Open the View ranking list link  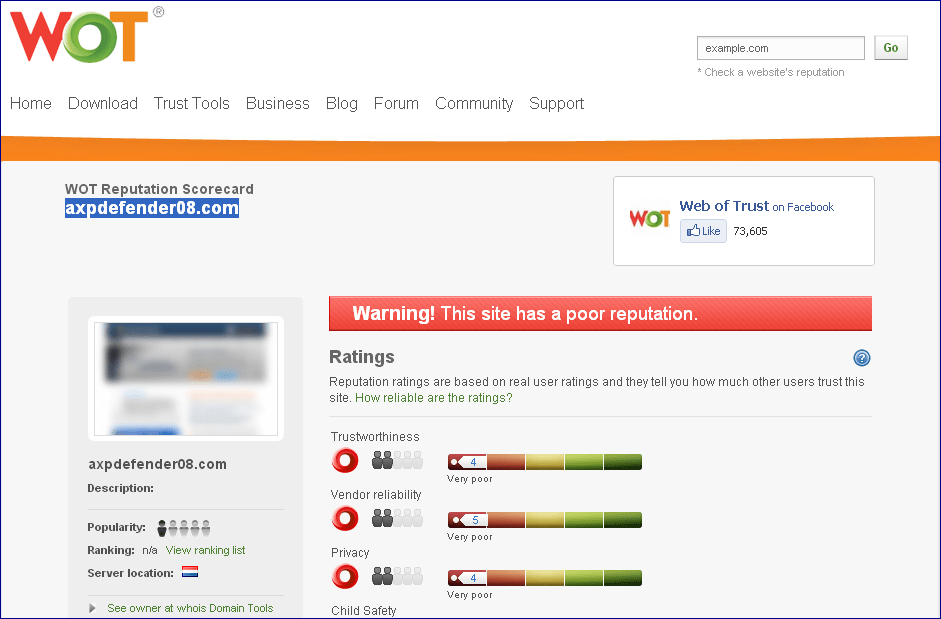click(x=205, y=550)
